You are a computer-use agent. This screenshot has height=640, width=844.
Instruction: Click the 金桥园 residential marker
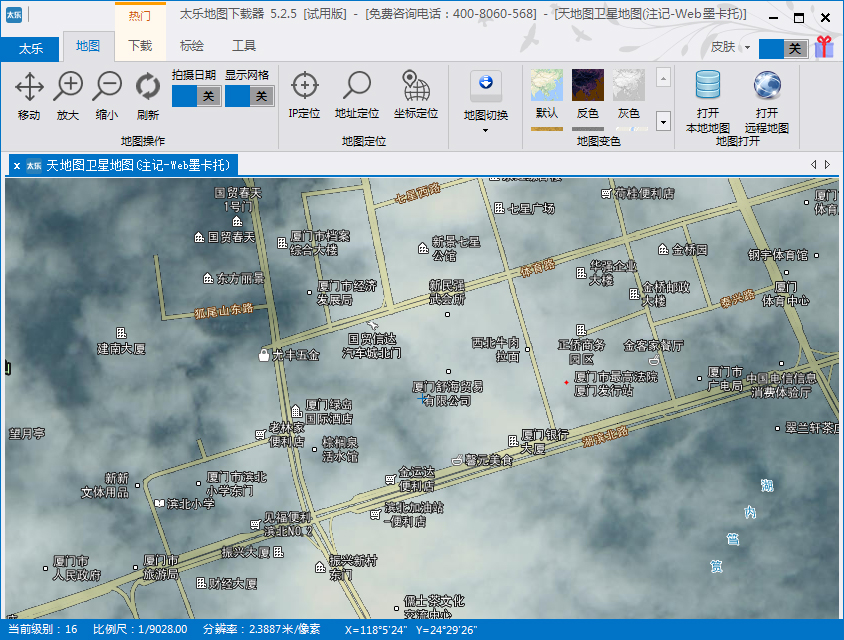[663, 249]
